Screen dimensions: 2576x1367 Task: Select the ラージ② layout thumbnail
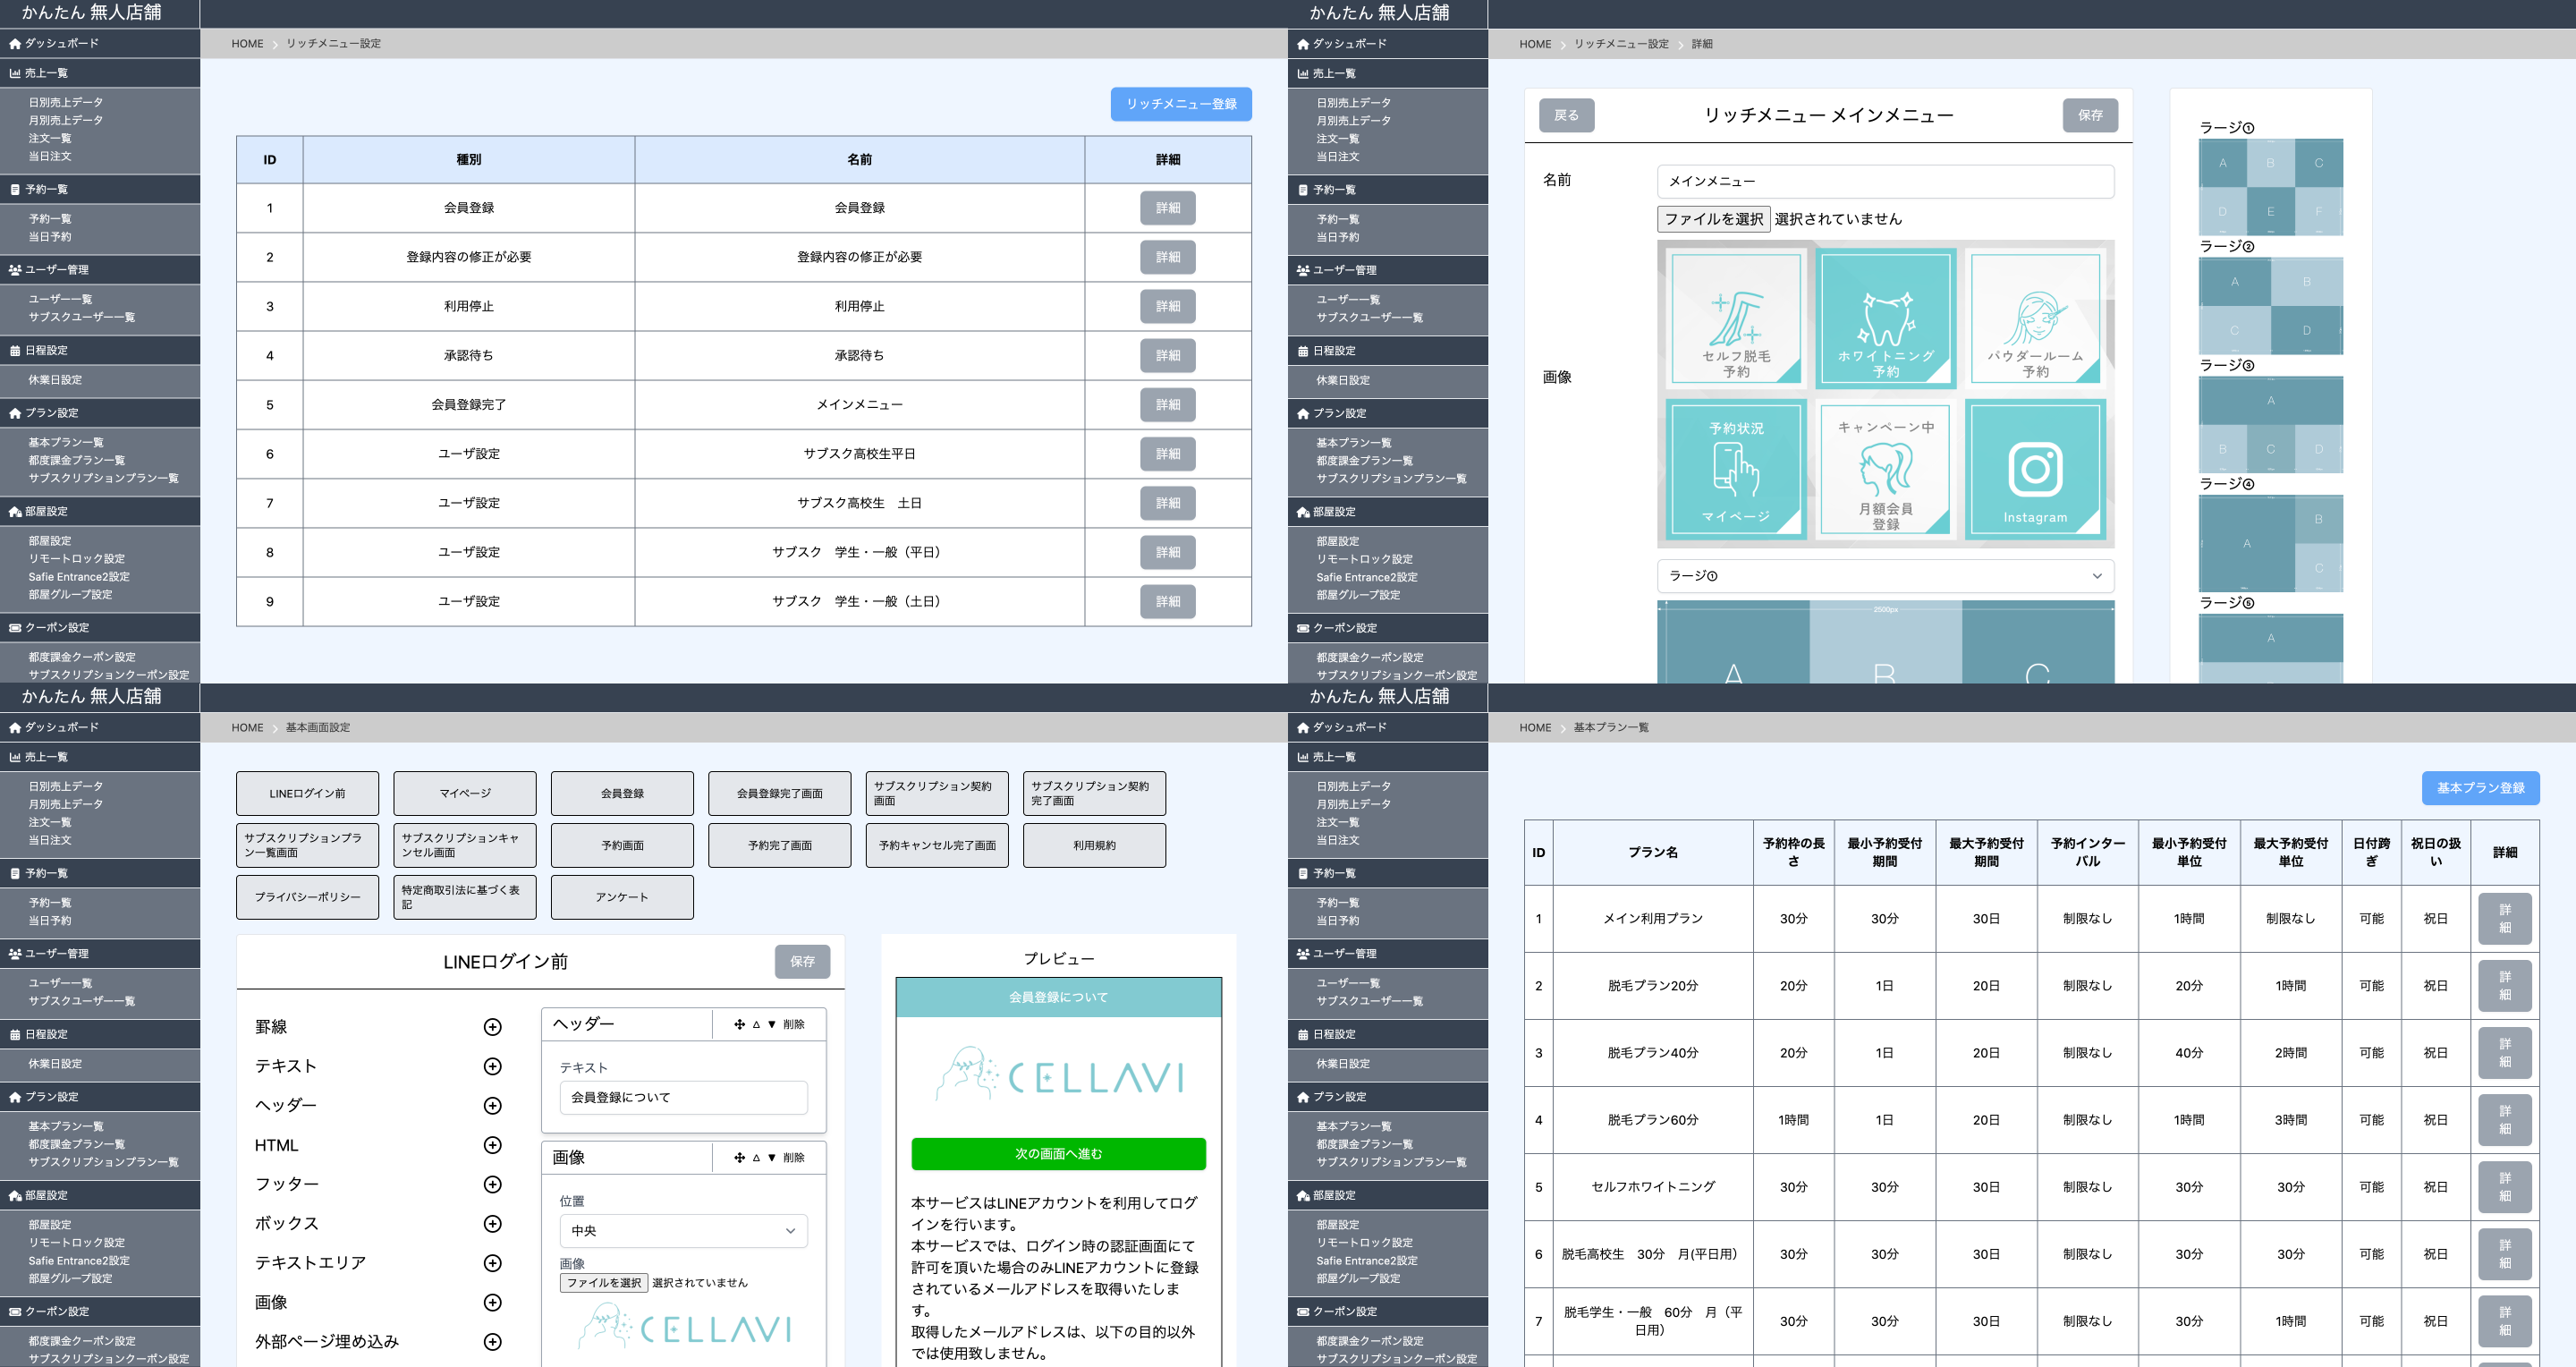tap(2270, 306)
